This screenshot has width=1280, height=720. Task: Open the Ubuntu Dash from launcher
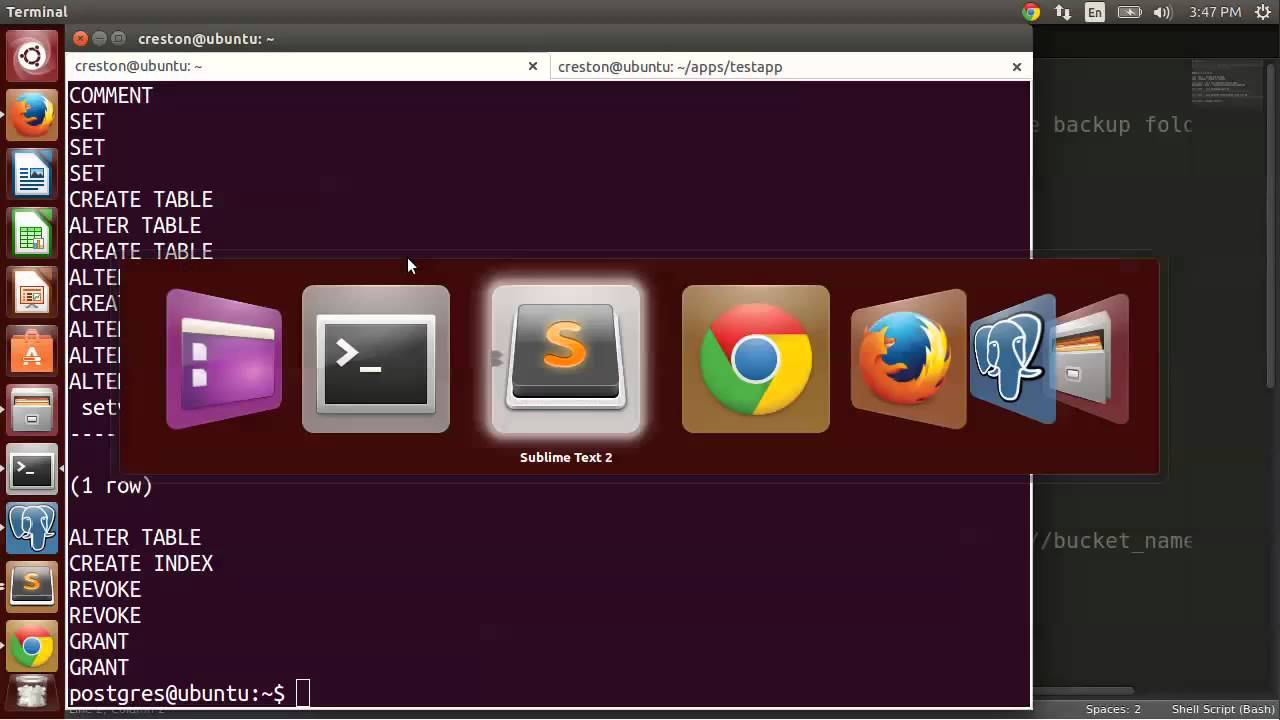tap(32, 57)
